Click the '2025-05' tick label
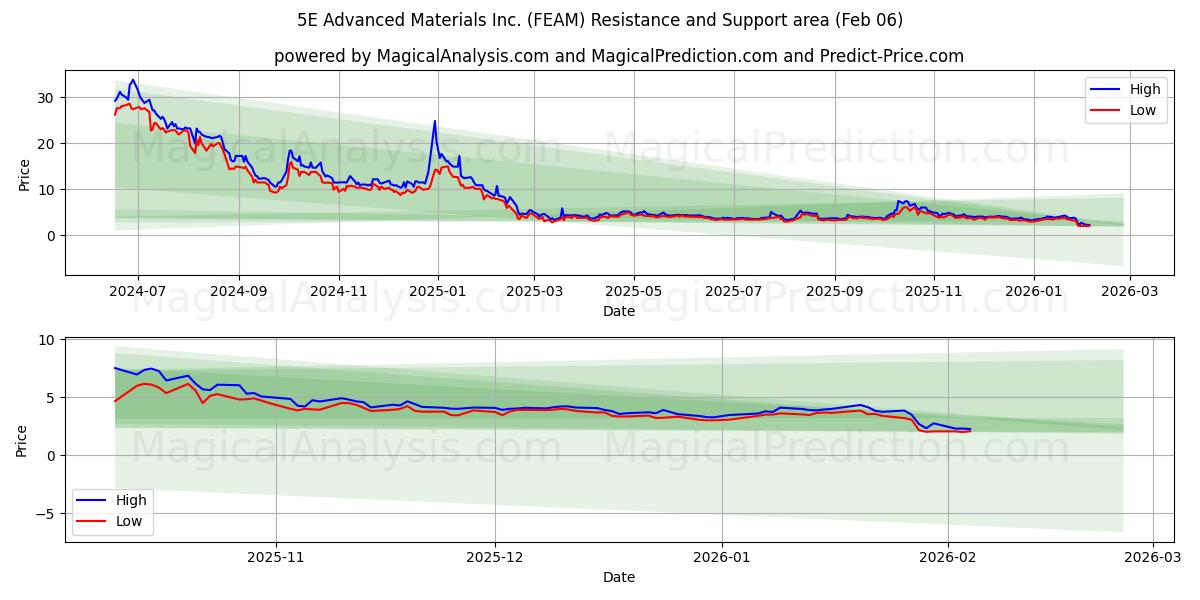This screenshot has height=600, width=1200. (634, 291)
